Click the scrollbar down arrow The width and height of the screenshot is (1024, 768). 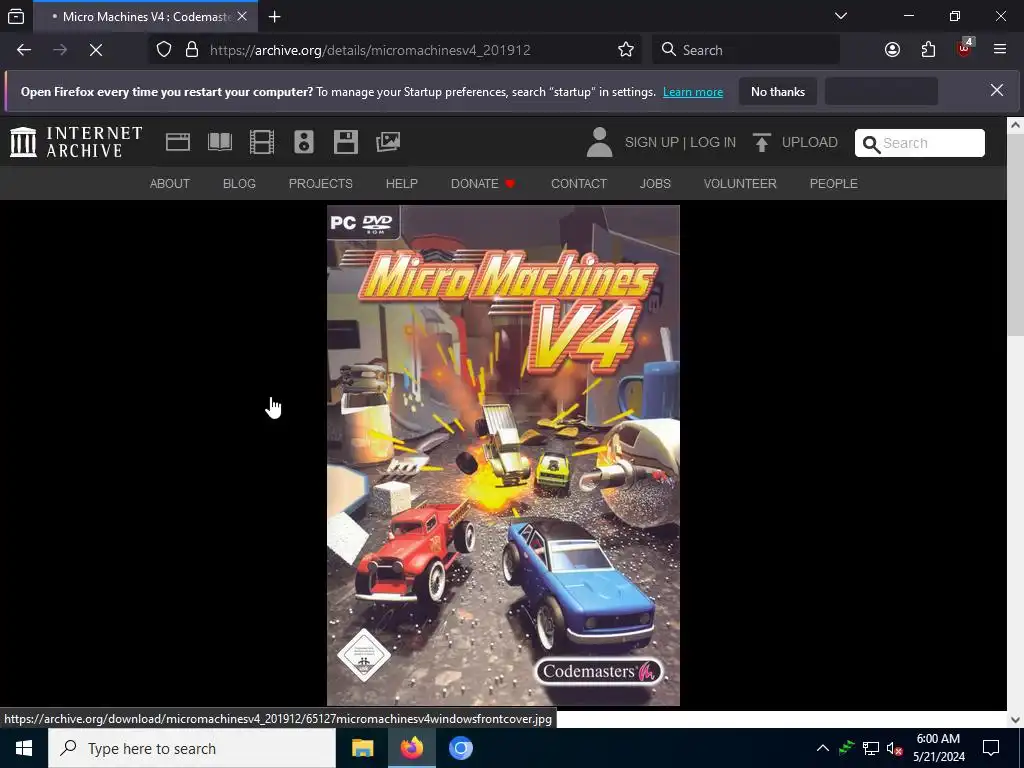coord(1015,719)
